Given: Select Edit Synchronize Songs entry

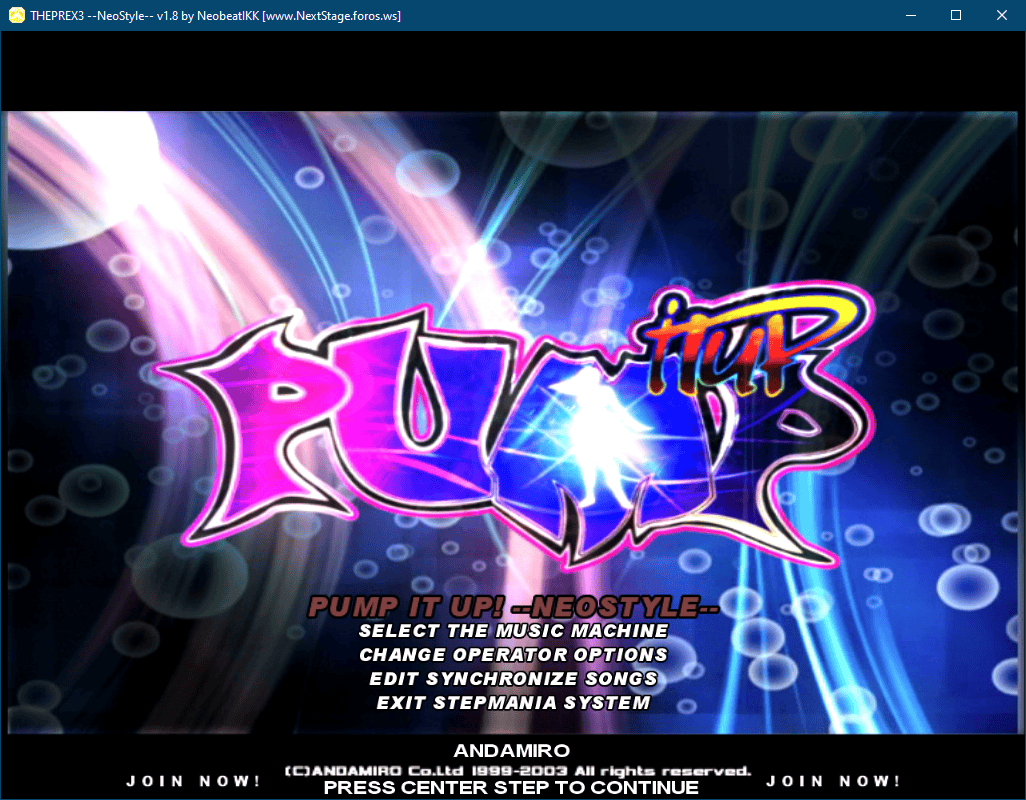Looking at the screenshot, I should pyautogui.click(x=513, y=679).
